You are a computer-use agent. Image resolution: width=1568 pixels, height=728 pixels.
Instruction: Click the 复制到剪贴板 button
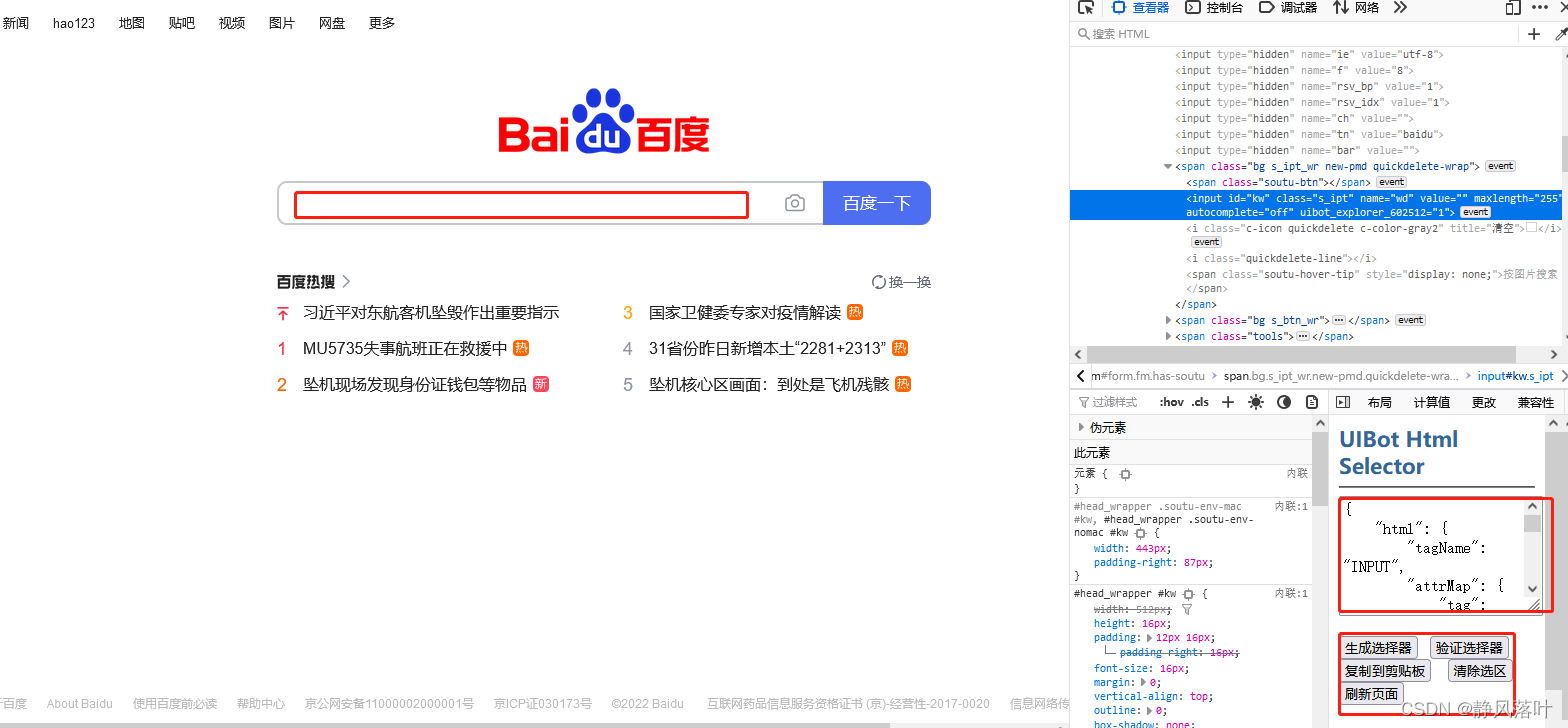[1385, 671]
